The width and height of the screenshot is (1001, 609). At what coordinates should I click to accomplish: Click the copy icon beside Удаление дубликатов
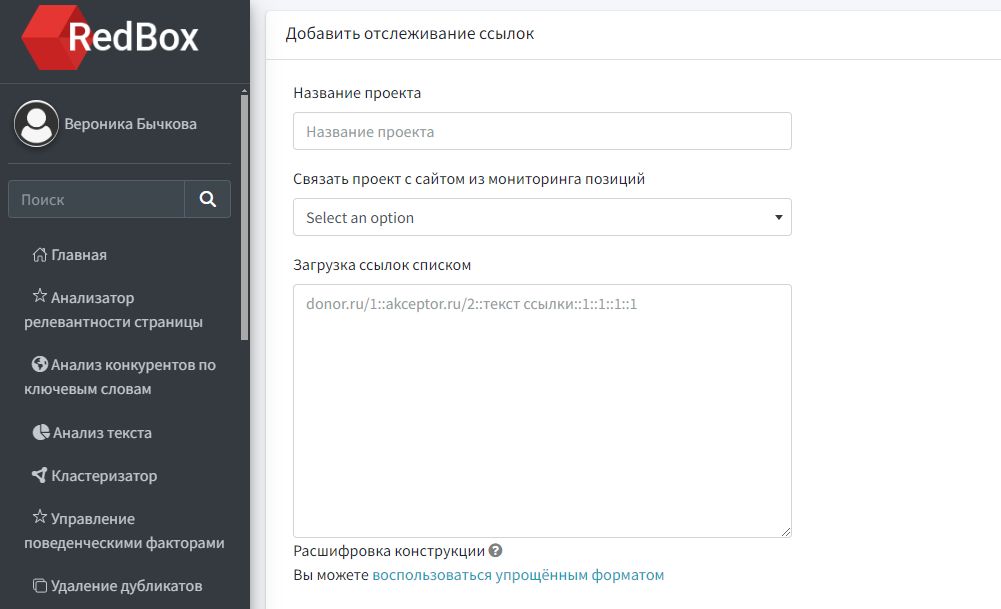point(40,586)
